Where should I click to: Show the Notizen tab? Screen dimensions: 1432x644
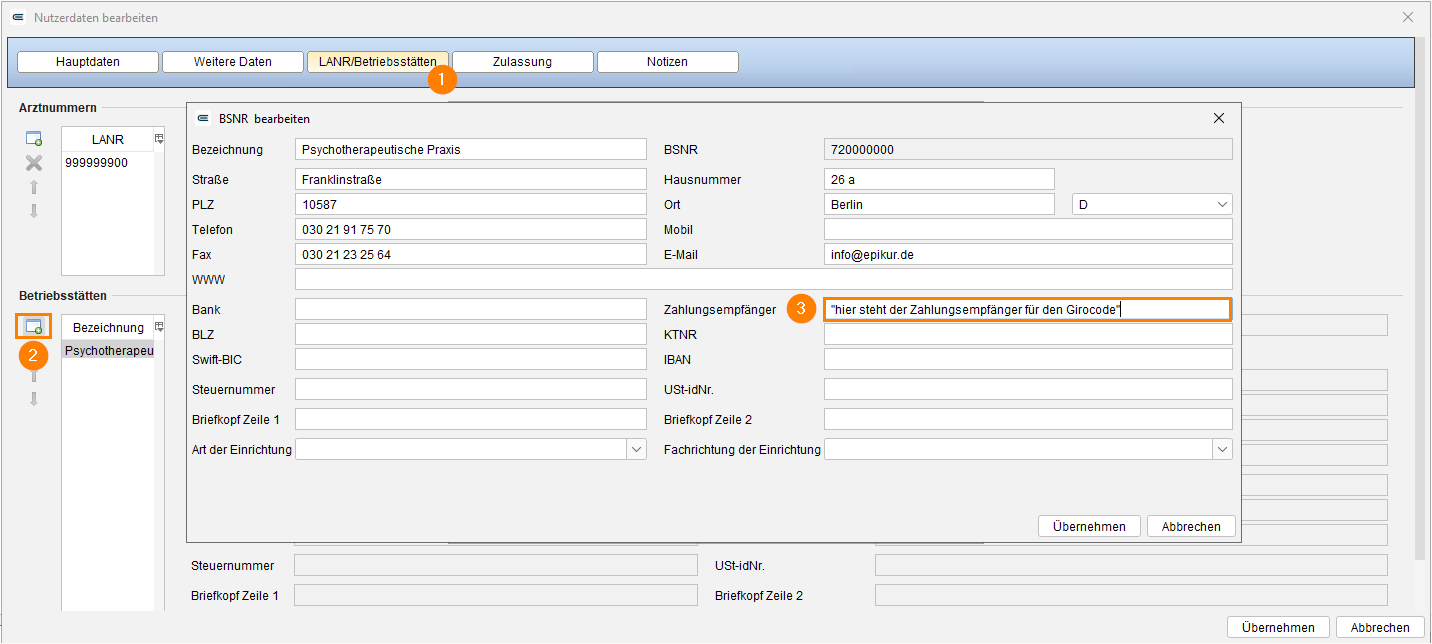(x=667, y=62)
